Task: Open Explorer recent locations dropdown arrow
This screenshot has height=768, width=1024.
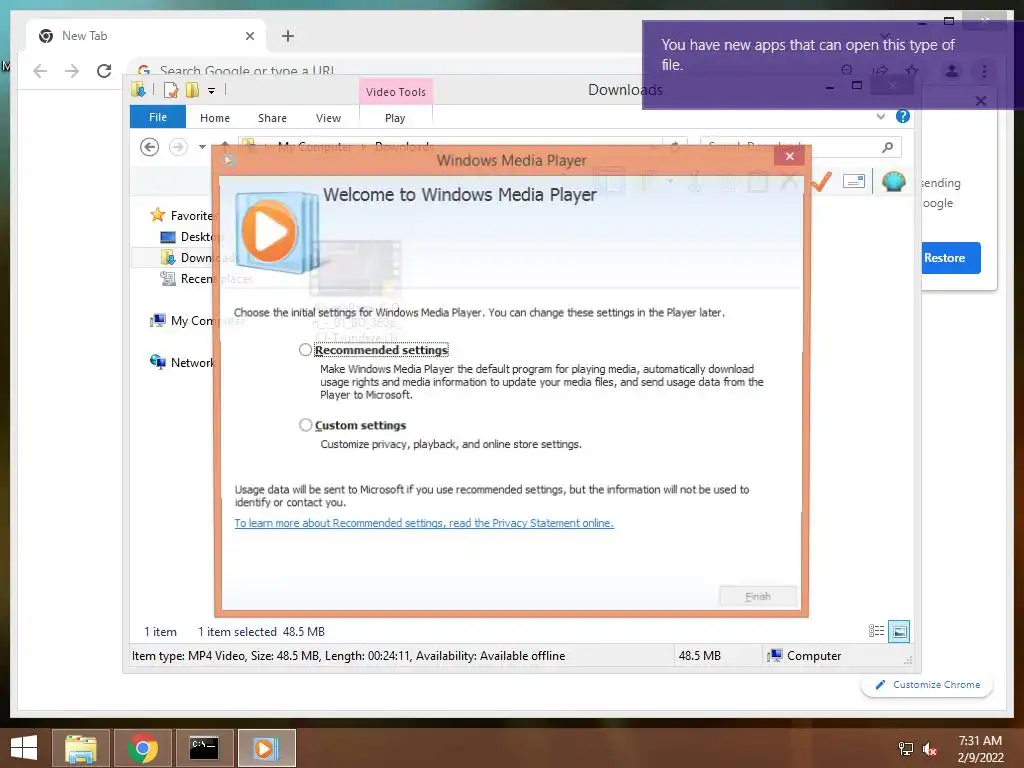Action: (202, 147)
